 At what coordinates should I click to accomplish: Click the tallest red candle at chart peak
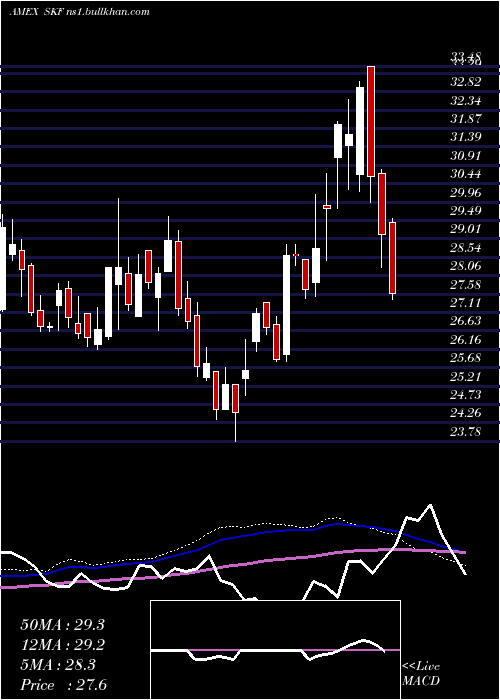pos(371,121)
